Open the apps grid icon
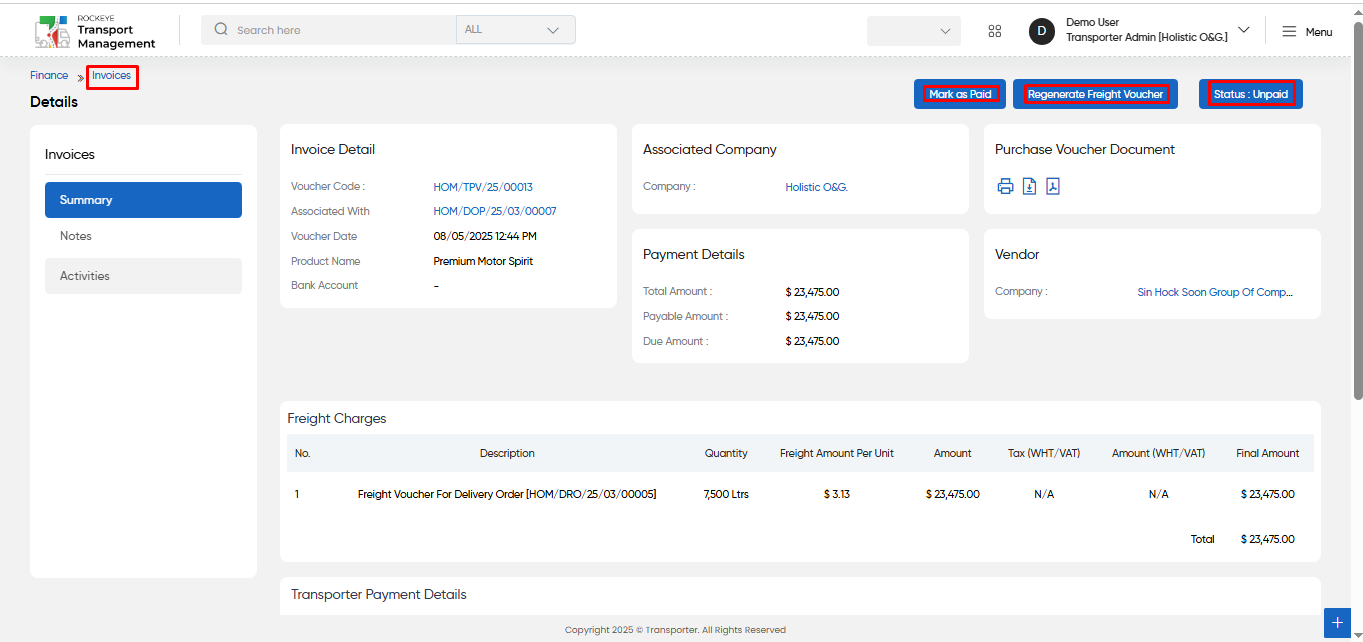Screen dimensions: 1363x642 (994, 31)
